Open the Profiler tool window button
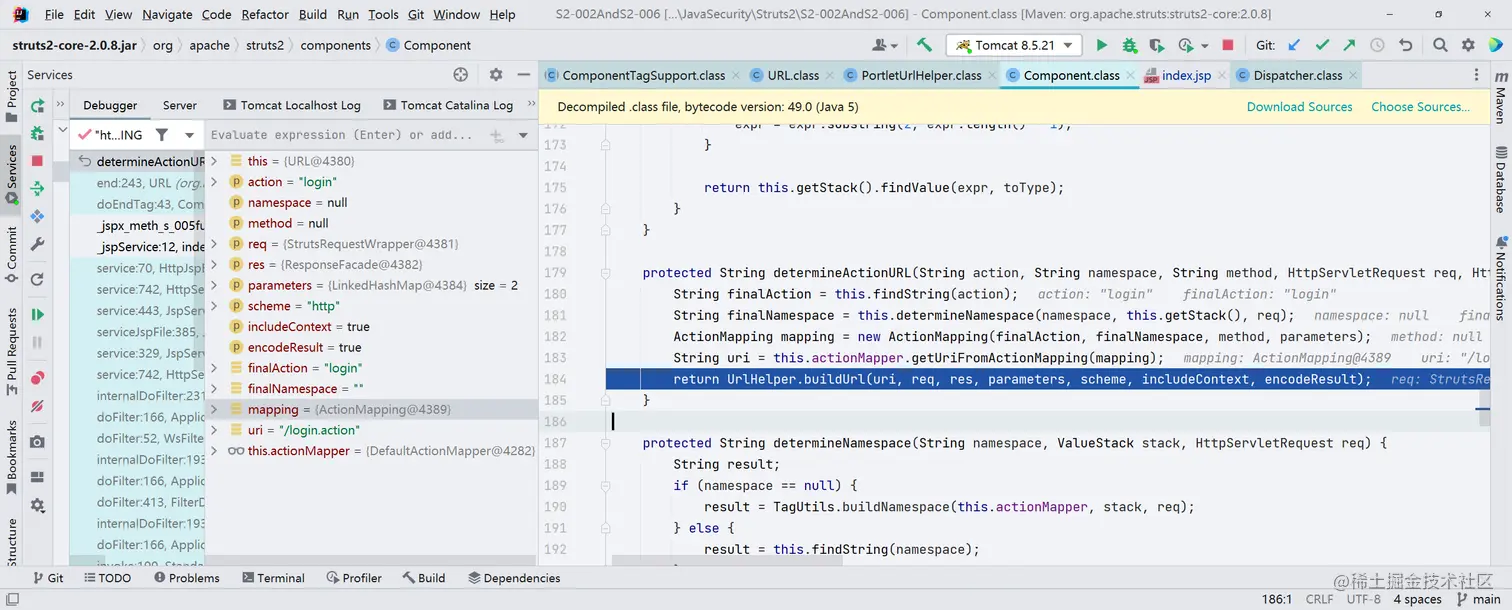 (353, 578)
